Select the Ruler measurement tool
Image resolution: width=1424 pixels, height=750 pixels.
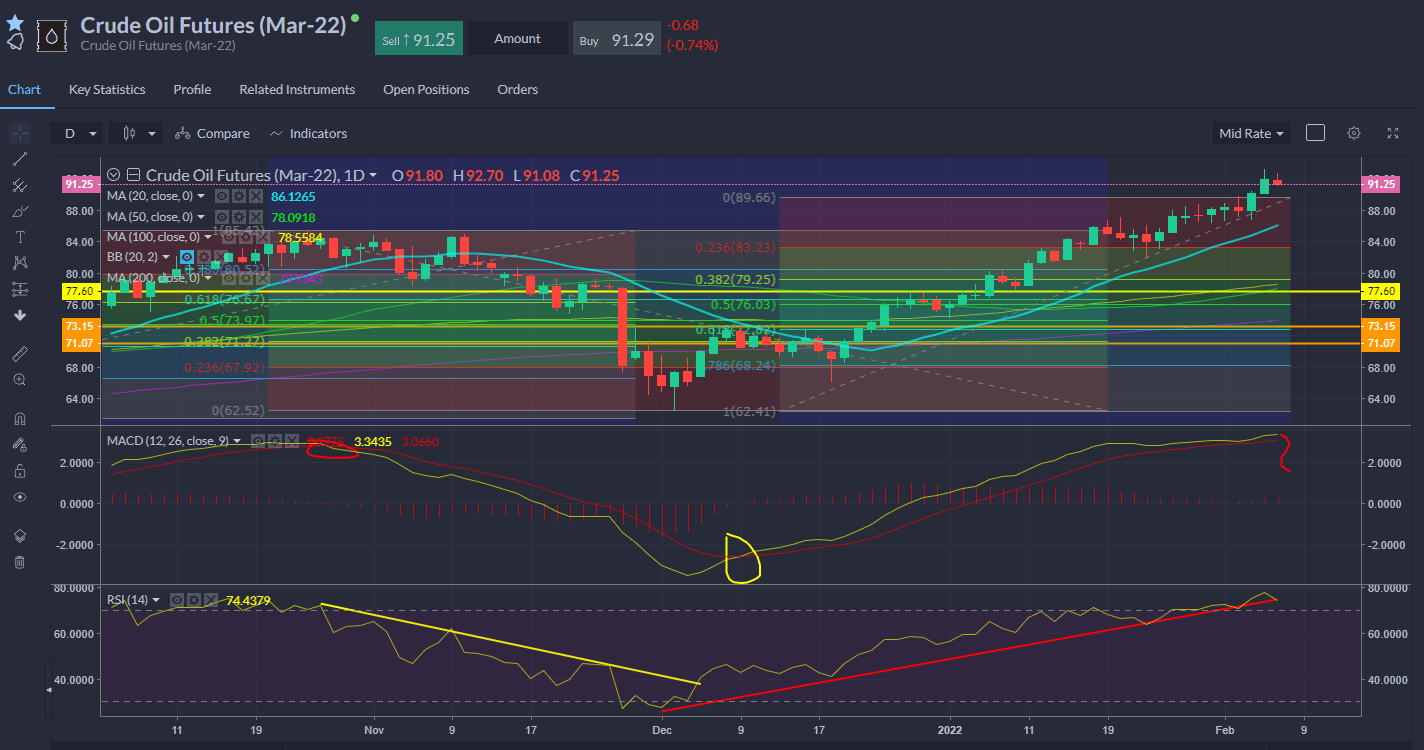point(20,353)
